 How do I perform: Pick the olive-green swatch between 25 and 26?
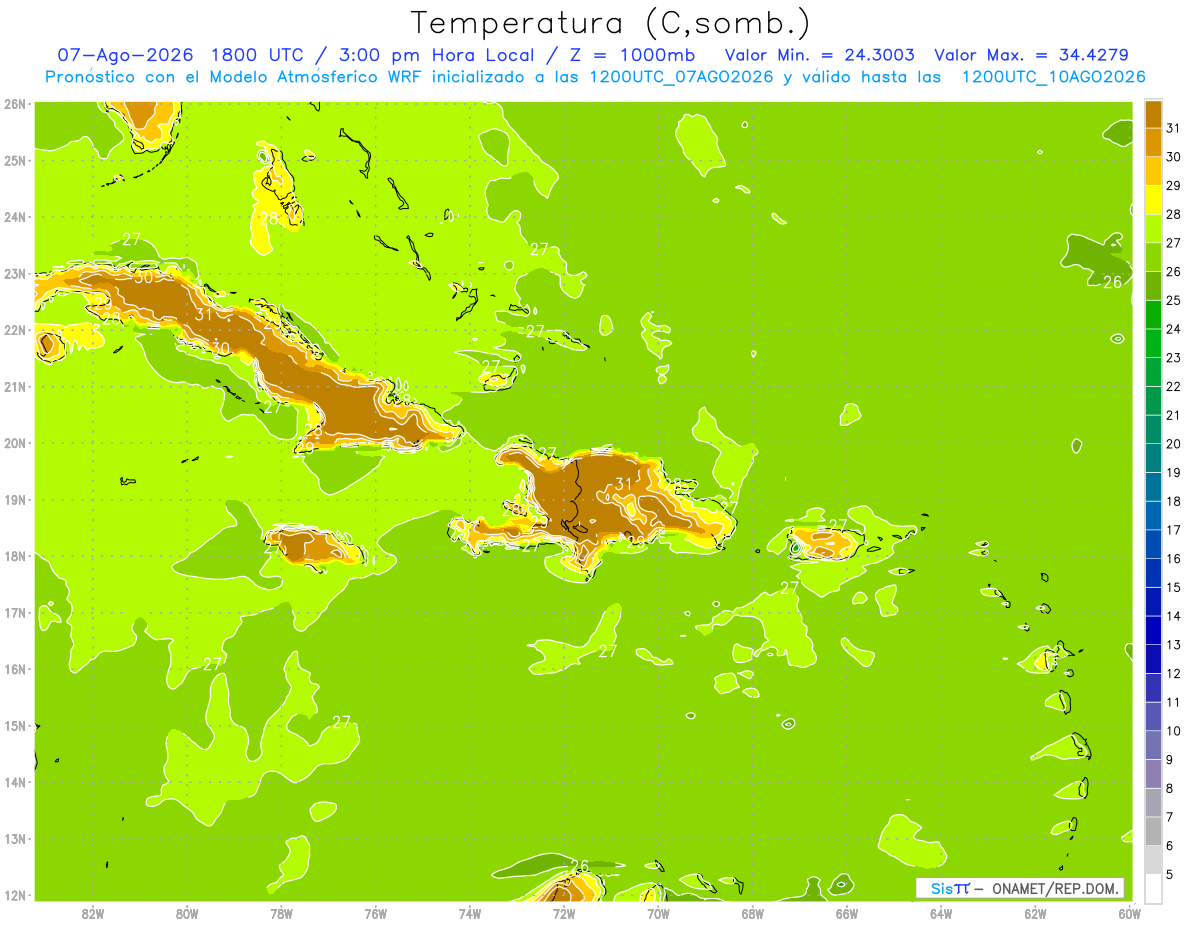coord(1153,287)
